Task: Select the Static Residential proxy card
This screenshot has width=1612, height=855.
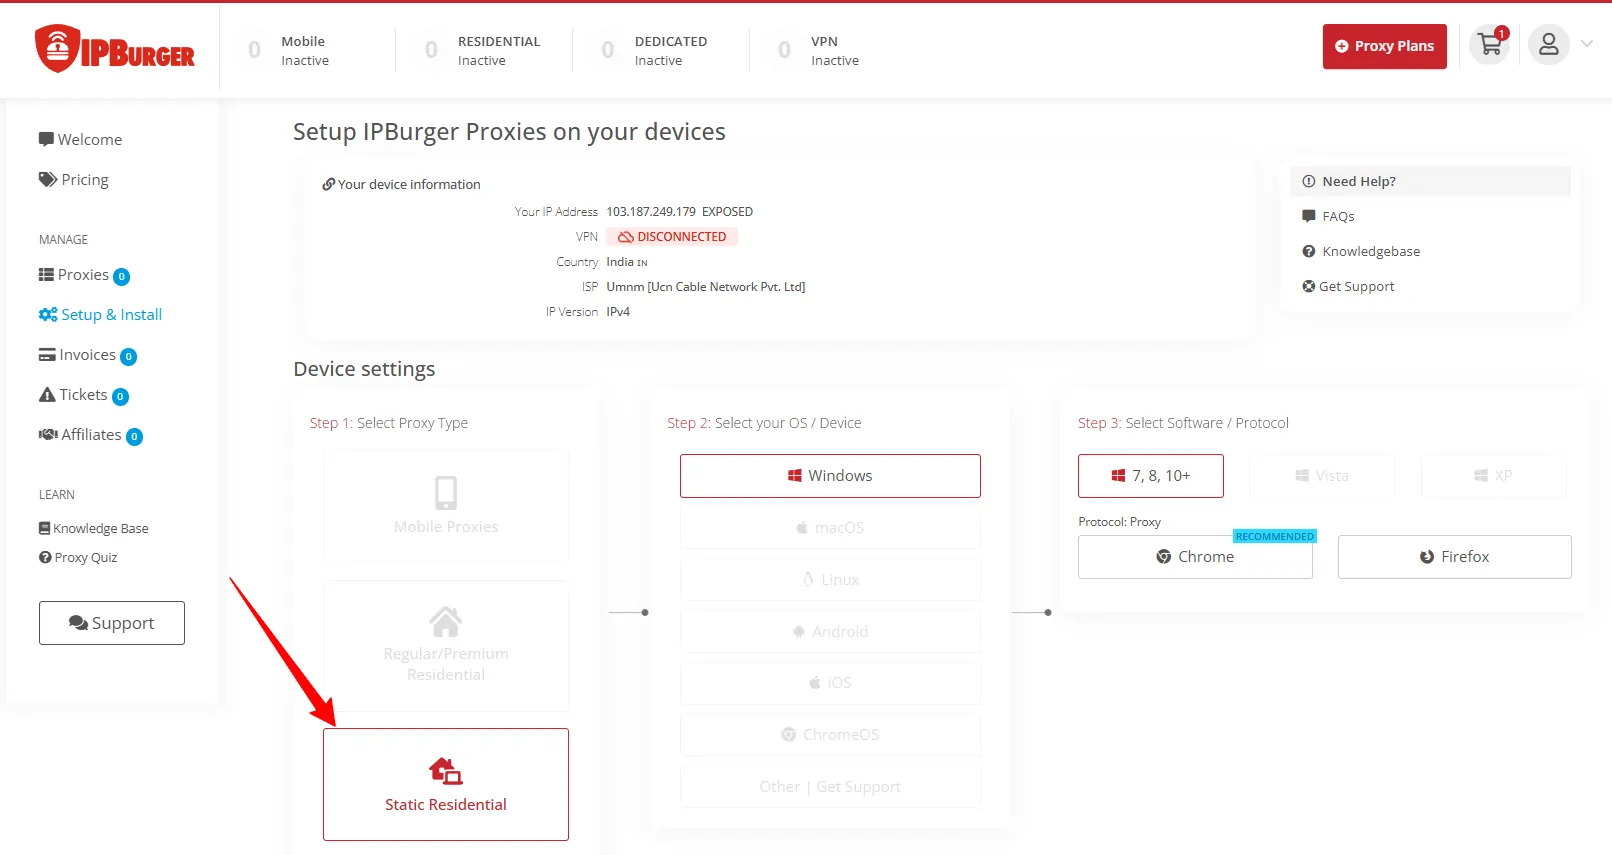Action: [446, 784]
